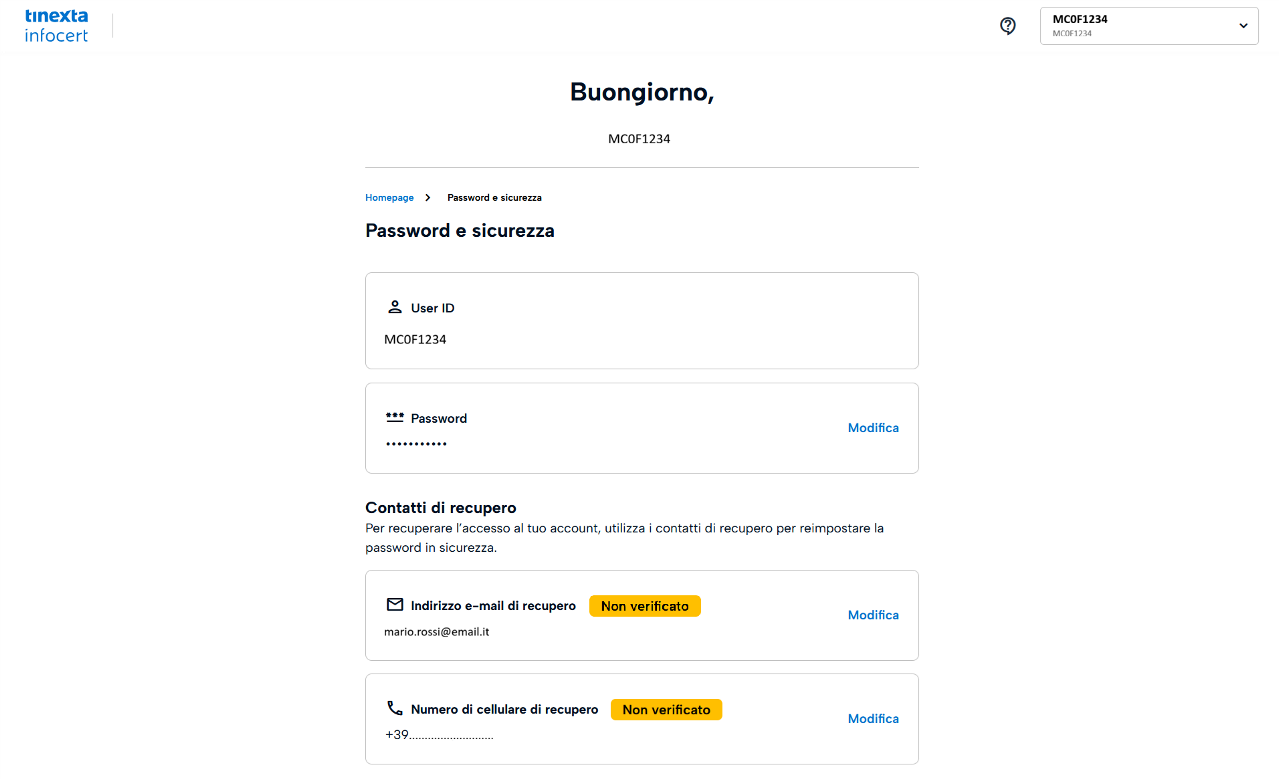The width and height of the screenshot is (1280, 779).
Task: Open the help question mark icon
Action: 1008,26
